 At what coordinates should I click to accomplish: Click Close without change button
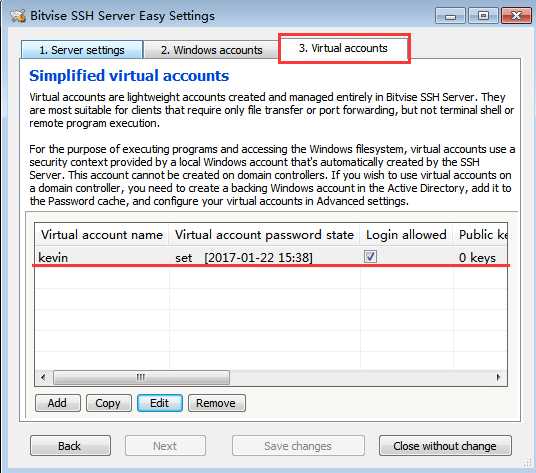(445, 446)
